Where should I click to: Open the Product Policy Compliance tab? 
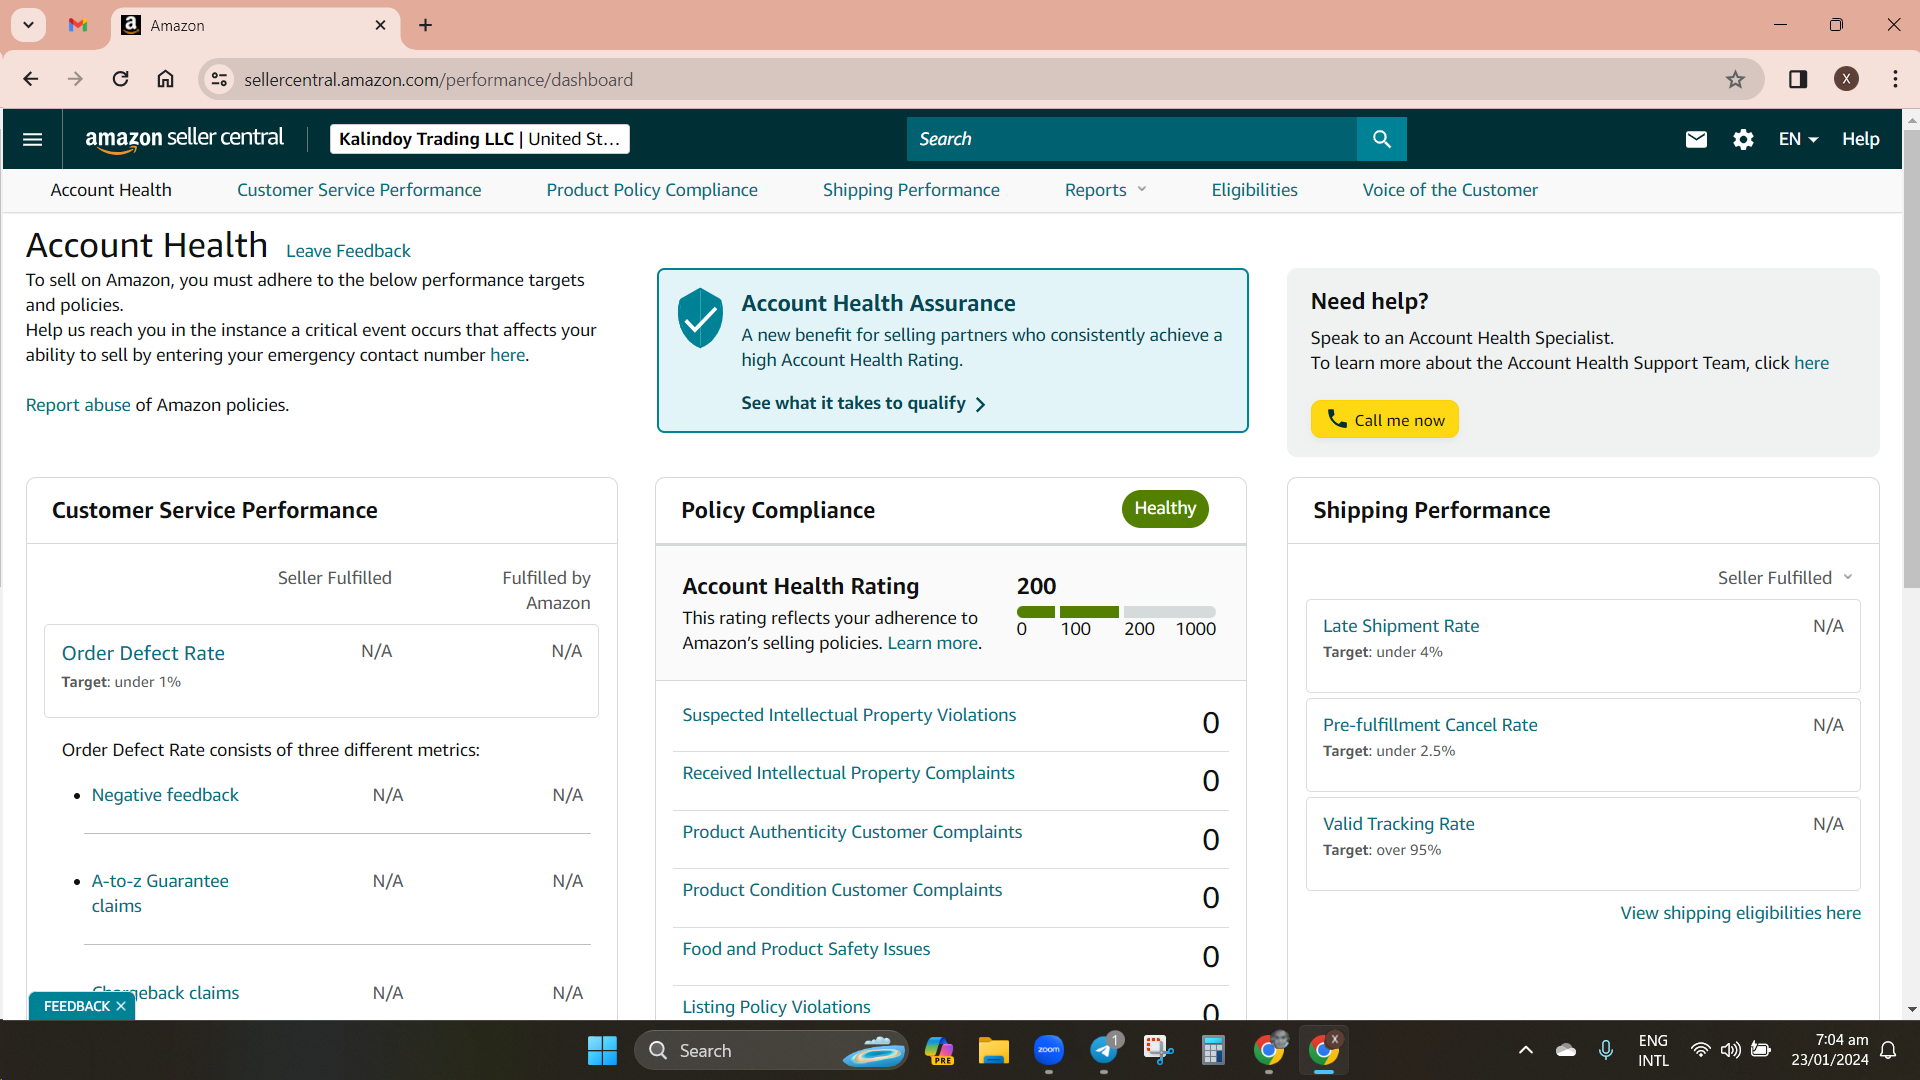pyautogui.click(x=652, y=190)
